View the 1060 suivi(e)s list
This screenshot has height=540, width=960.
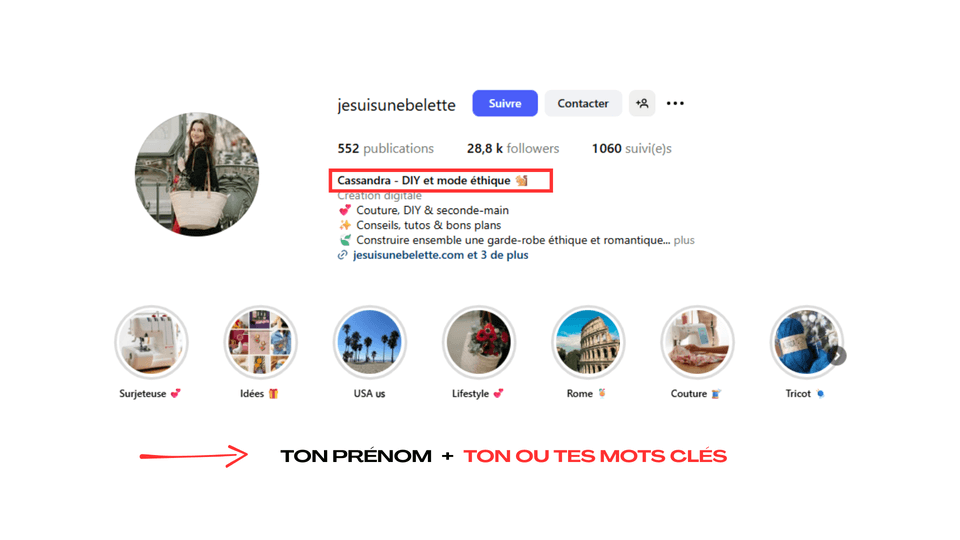click(x=631, y=148)
